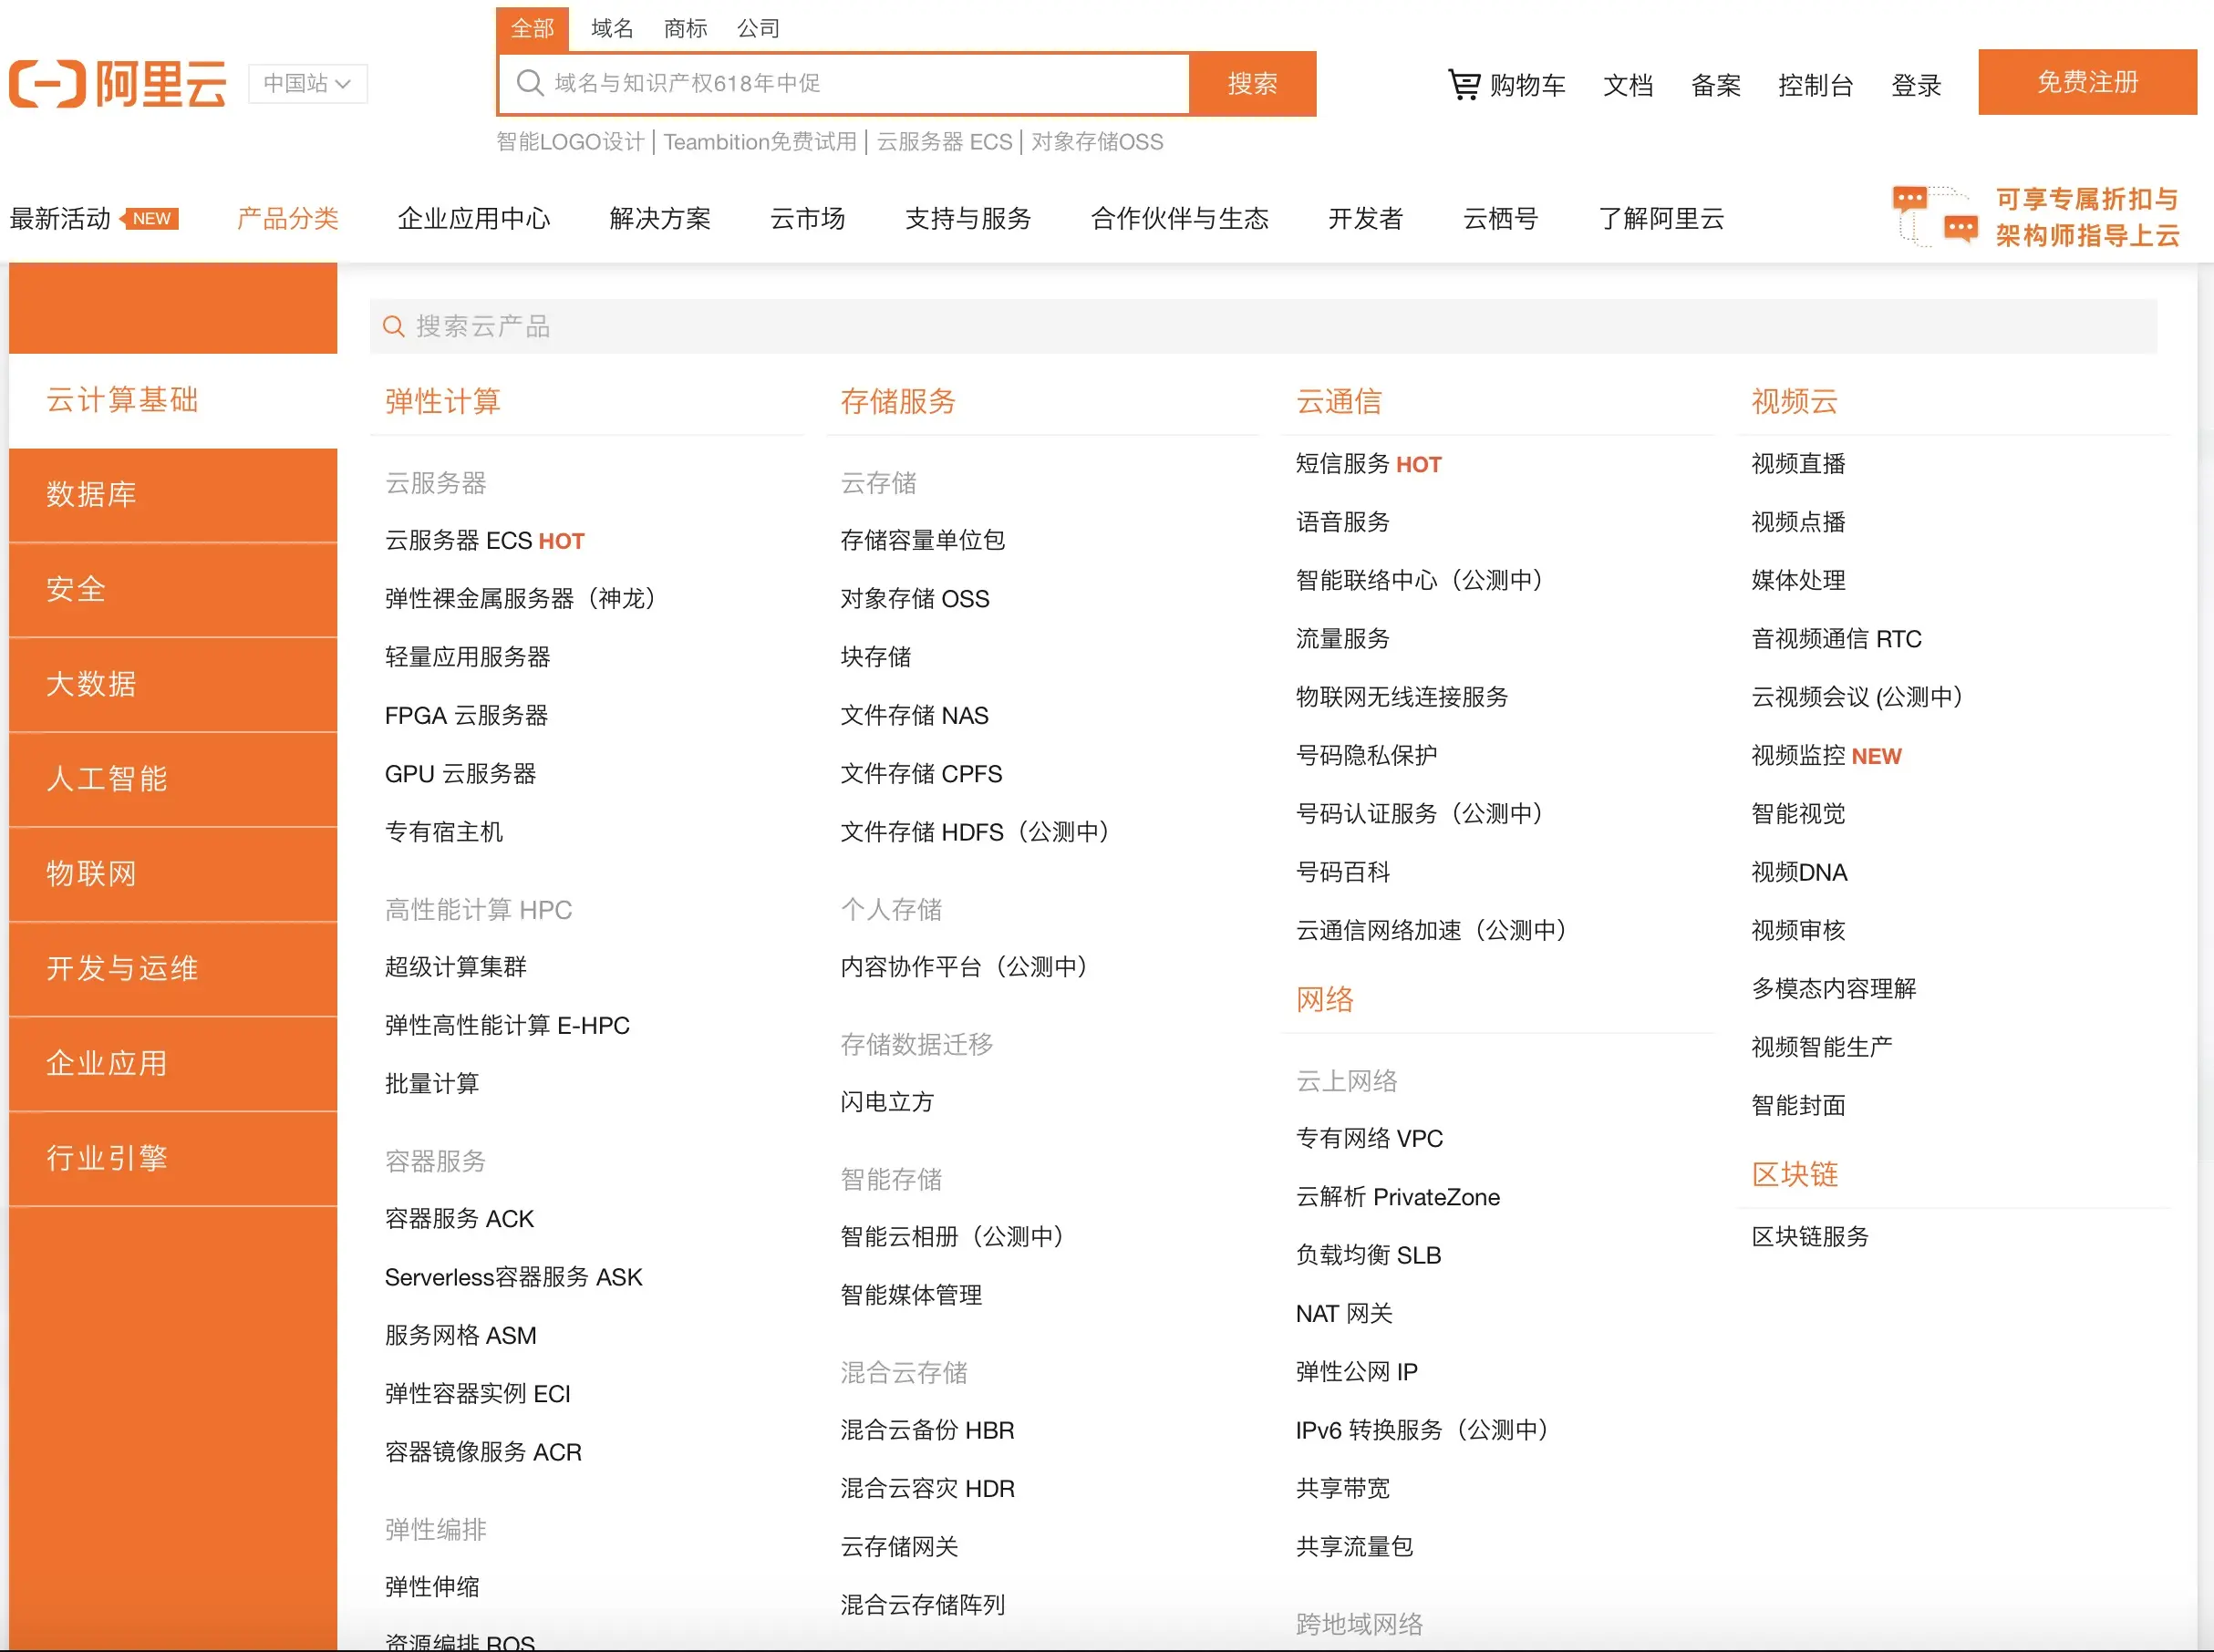
Task: Switch to the 域名 search tab
Action: 611,28
